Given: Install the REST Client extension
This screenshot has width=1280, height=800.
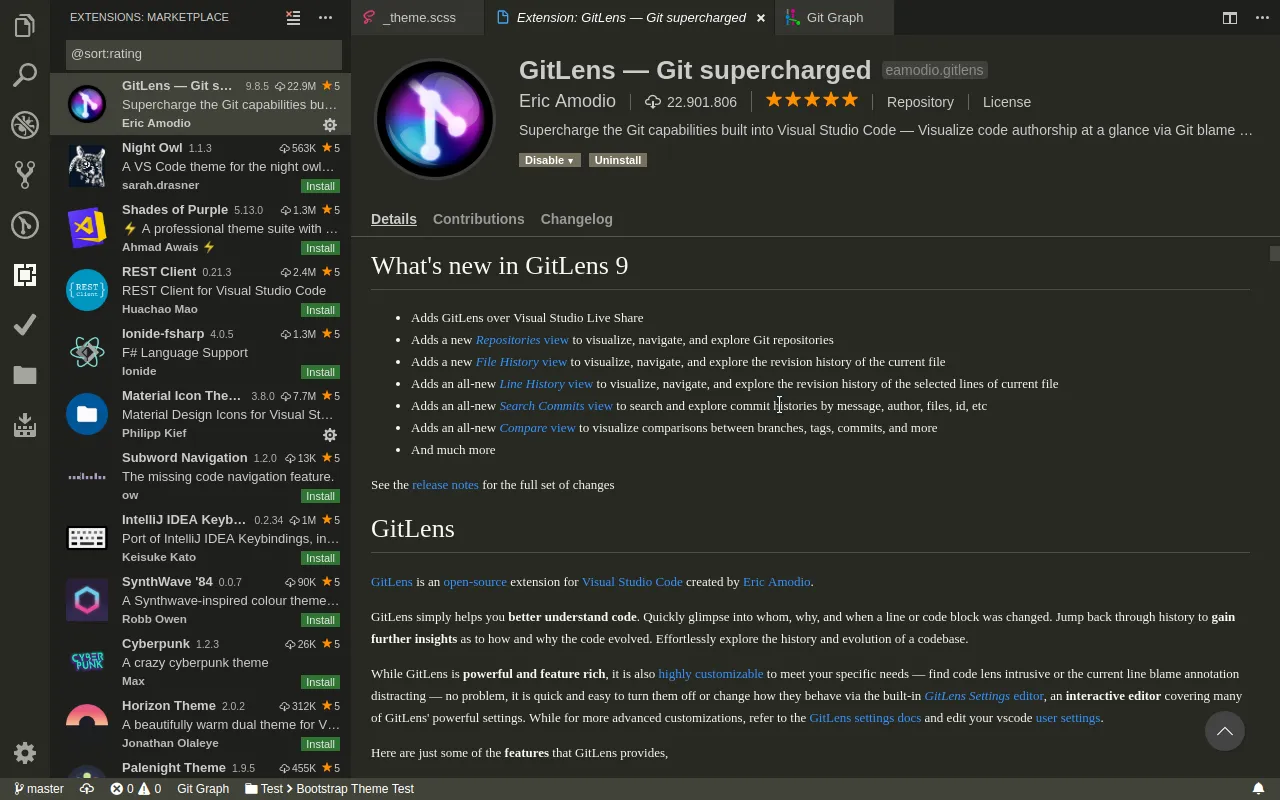Looking at the screenshot, I should [321, 310].
